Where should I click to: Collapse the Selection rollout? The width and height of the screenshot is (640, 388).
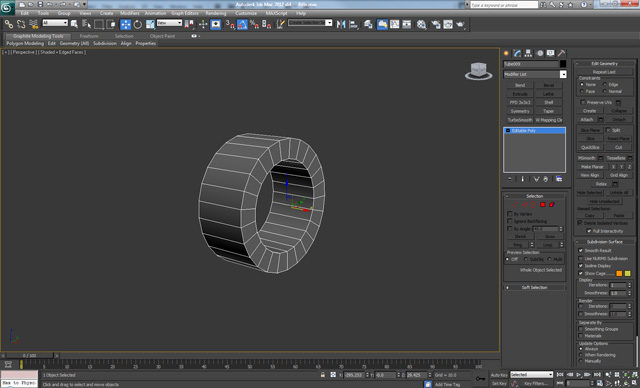tap(535, 196)
